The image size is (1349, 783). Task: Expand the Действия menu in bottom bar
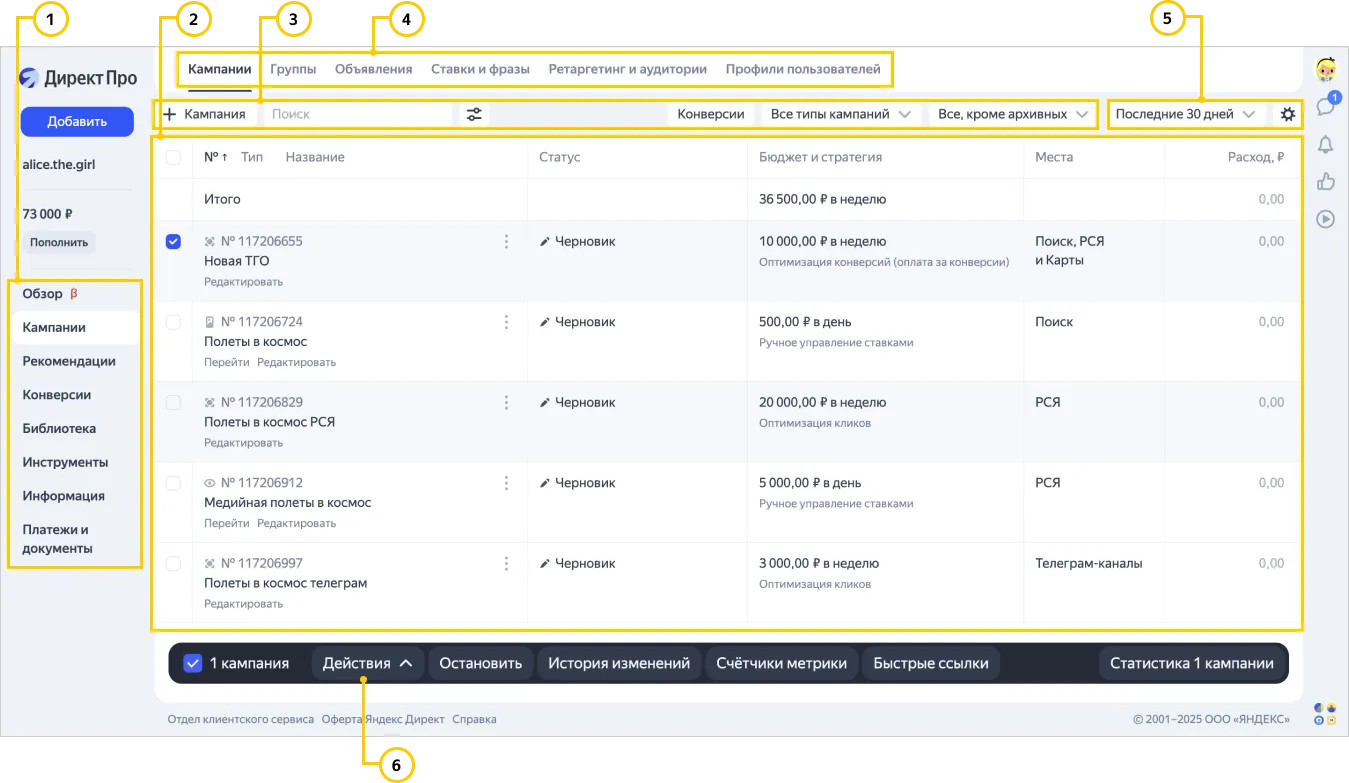(x=368, y=663)
